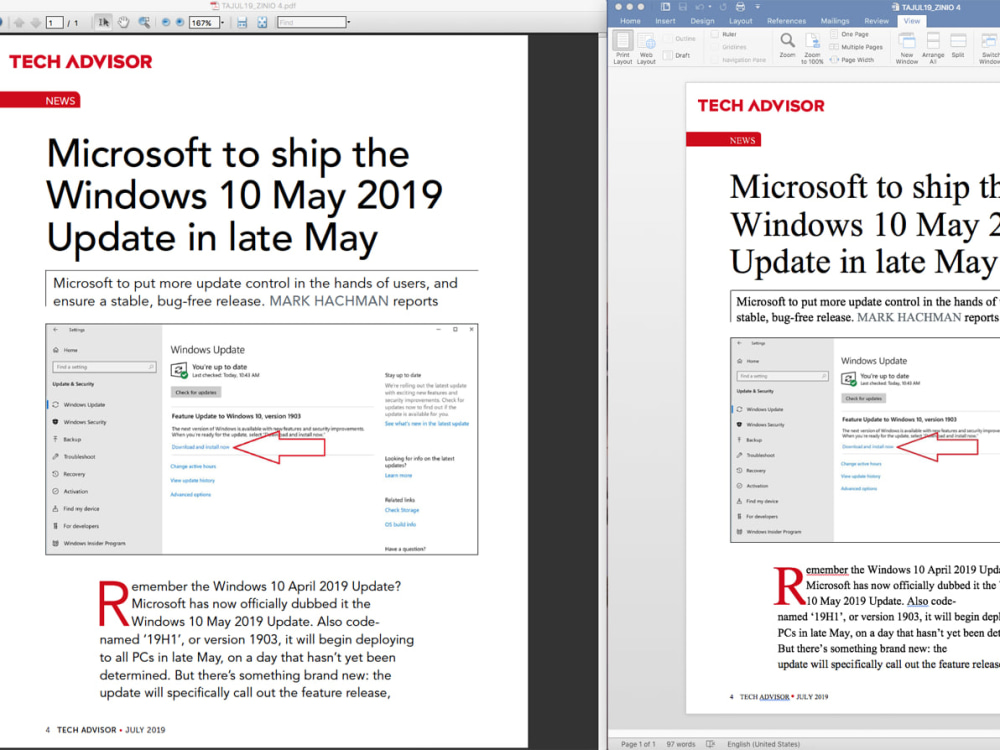
Task: Click the MARK HACHMAN byline in Word document
Action: [909, 318]
